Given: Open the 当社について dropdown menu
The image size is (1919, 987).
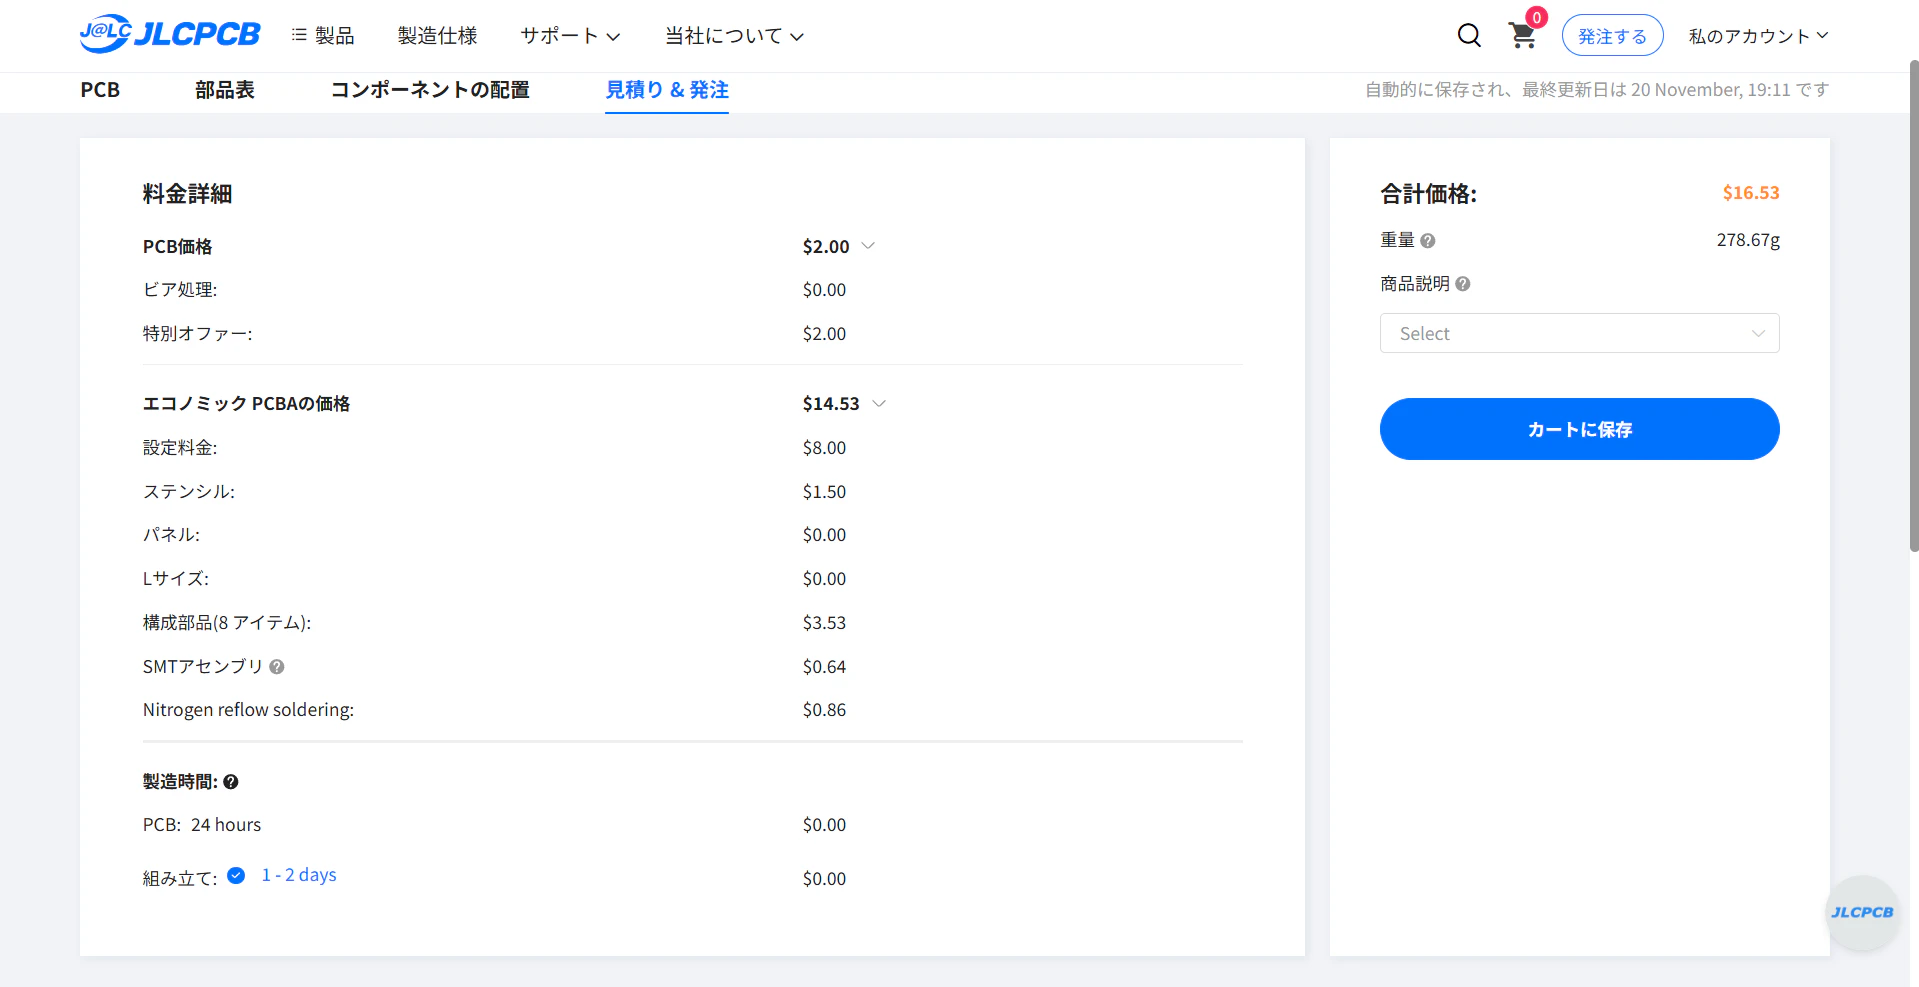Looking at the screenshot, I should (735, 36).
